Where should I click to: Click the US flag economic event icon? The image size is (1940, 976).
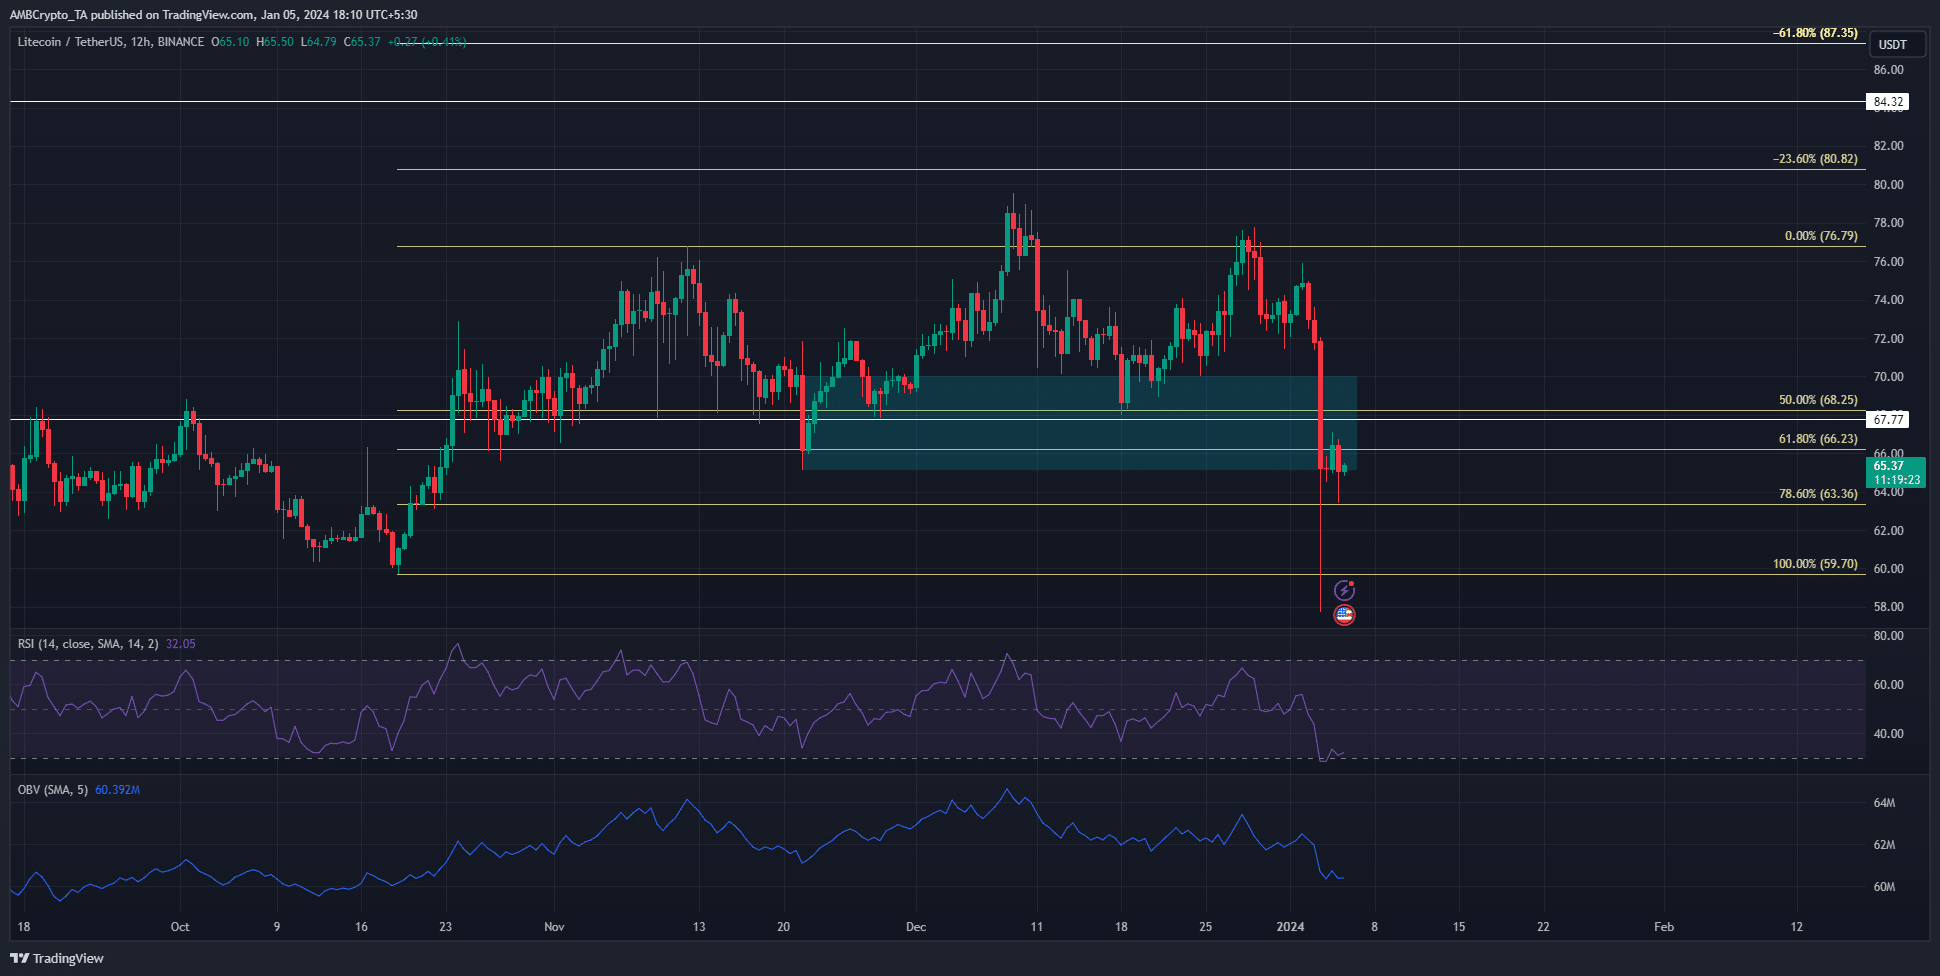[x=1344, y=615]
